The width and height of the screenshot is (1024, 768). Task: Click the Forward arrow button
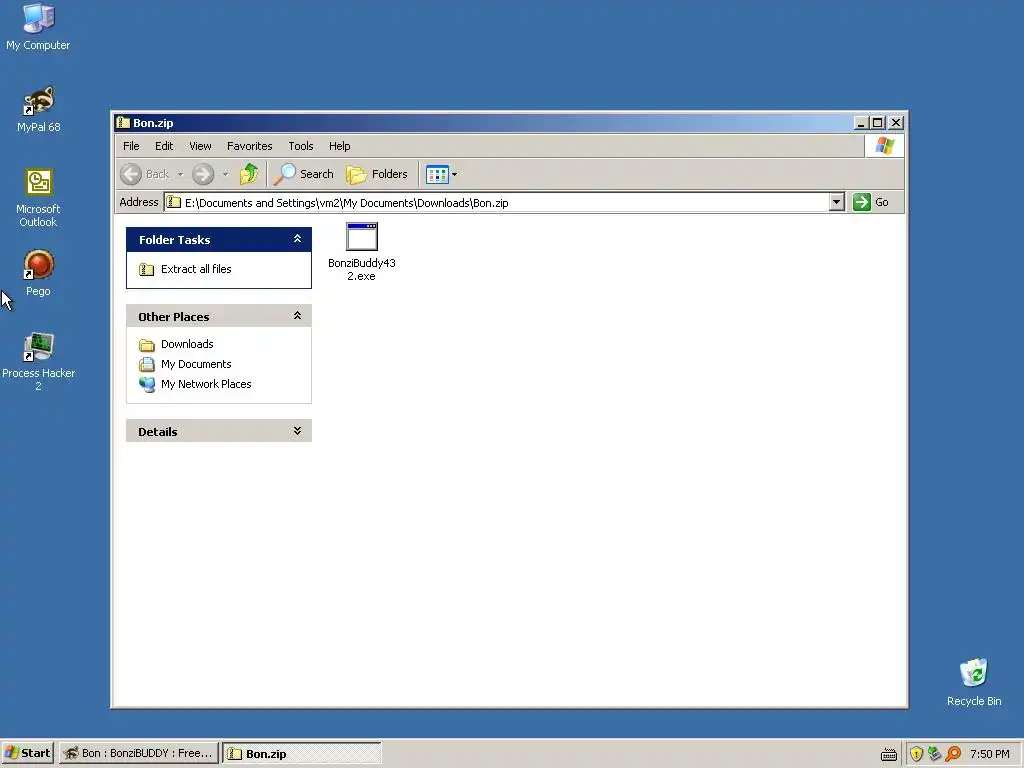[x=203, y=174]
